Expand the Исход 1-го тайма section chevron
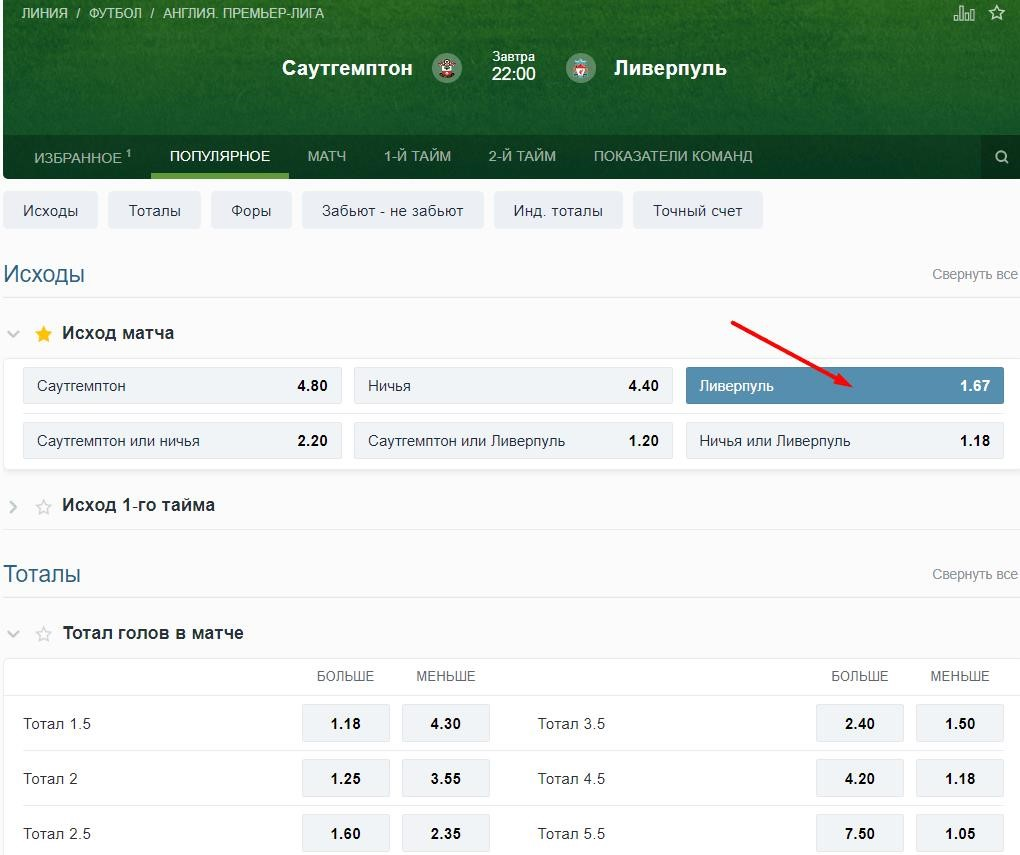The height and width of the screenshot is (855, 1020). (13, 506)
